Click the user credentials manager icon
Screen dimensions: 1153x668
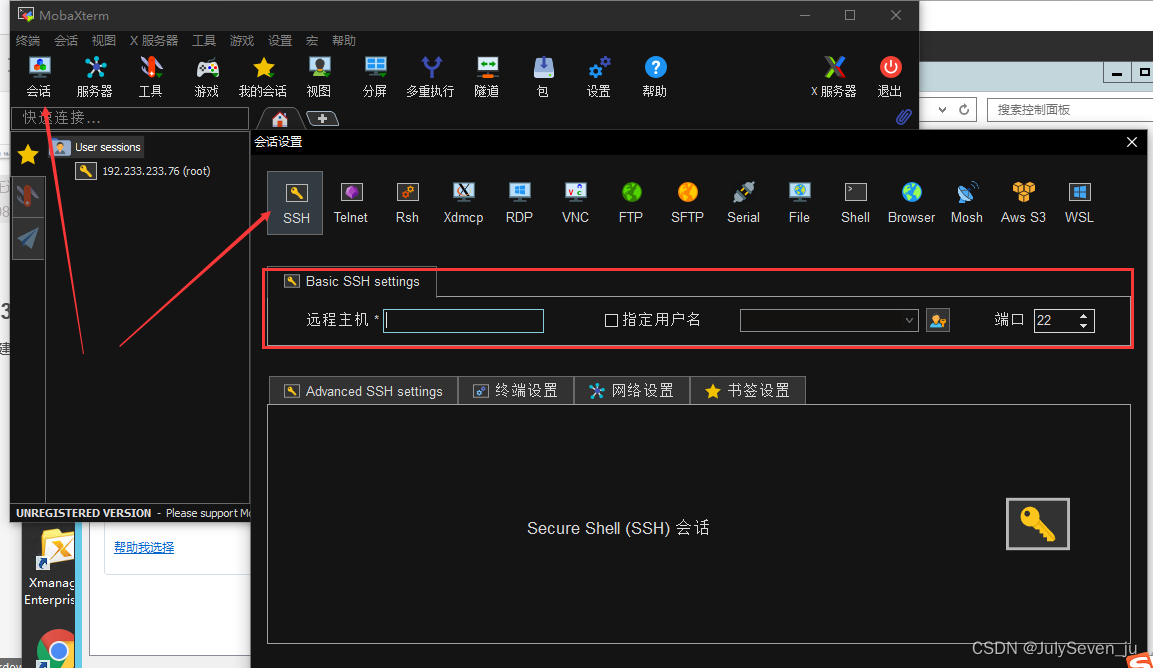click(938, 321)
